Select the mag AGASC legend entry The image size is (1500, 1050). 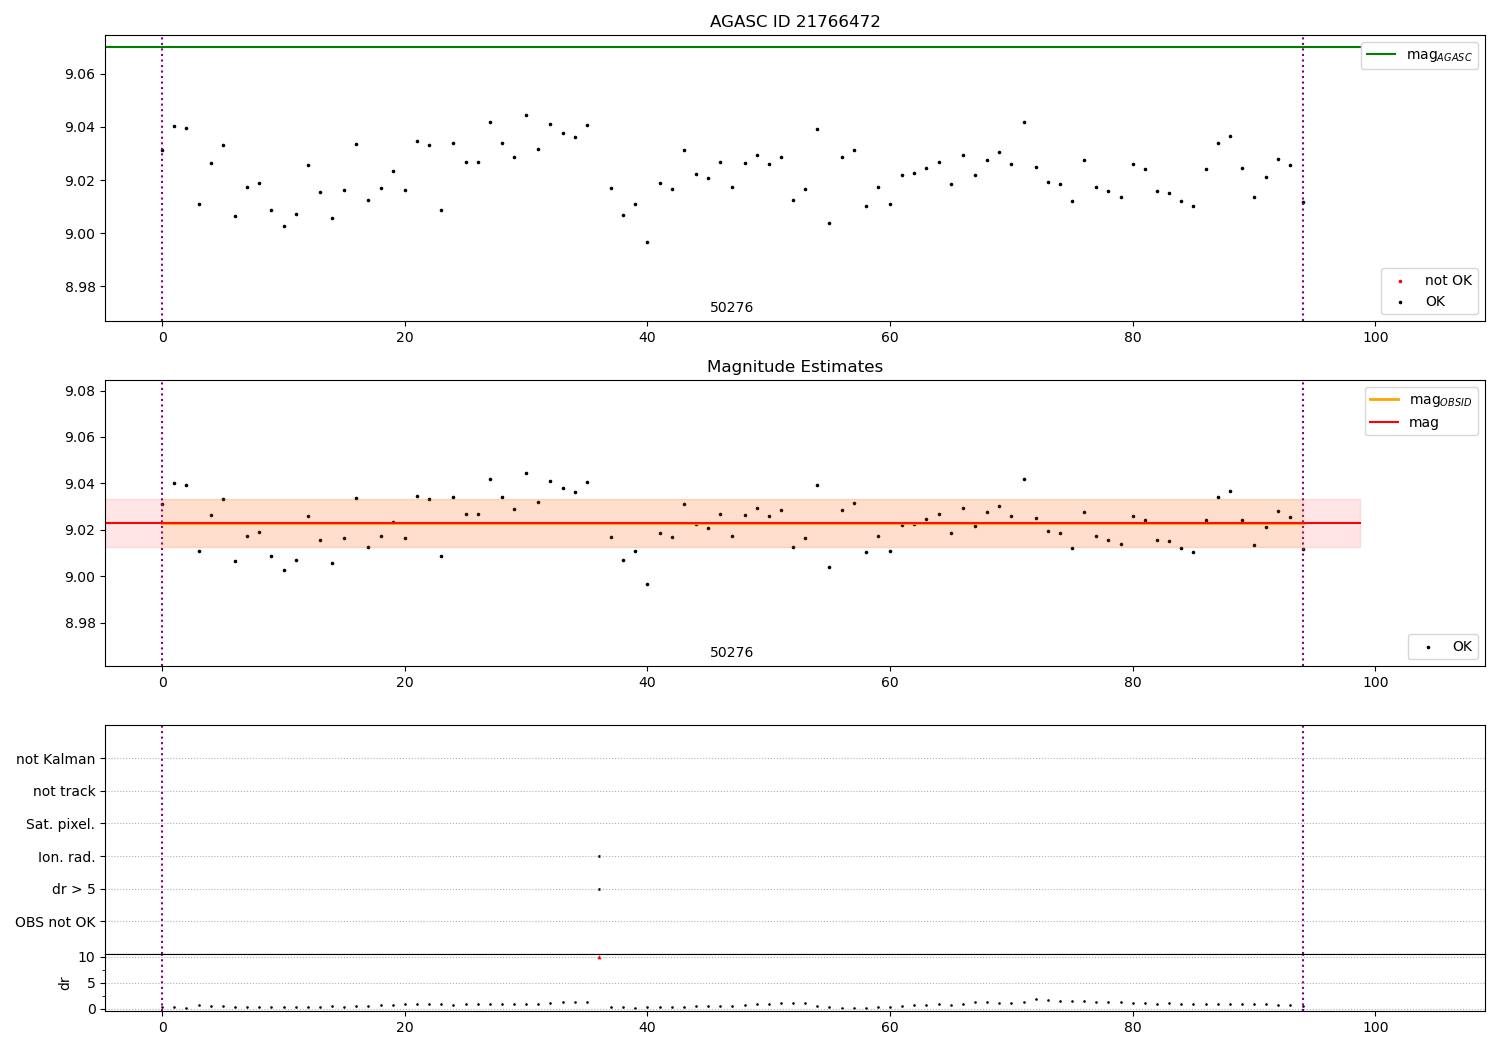click(1420, 55)
